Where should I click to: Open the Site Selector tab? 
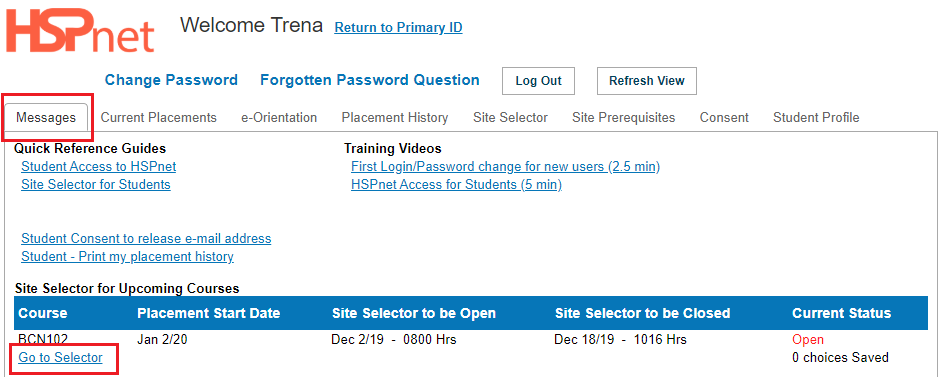510,118
